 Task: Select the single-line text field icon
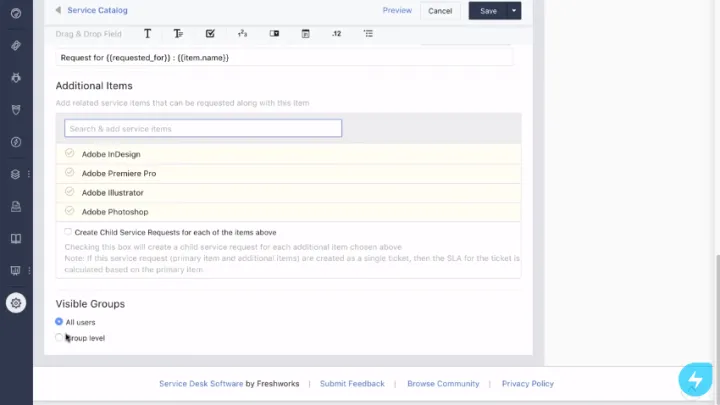[148, 34]
